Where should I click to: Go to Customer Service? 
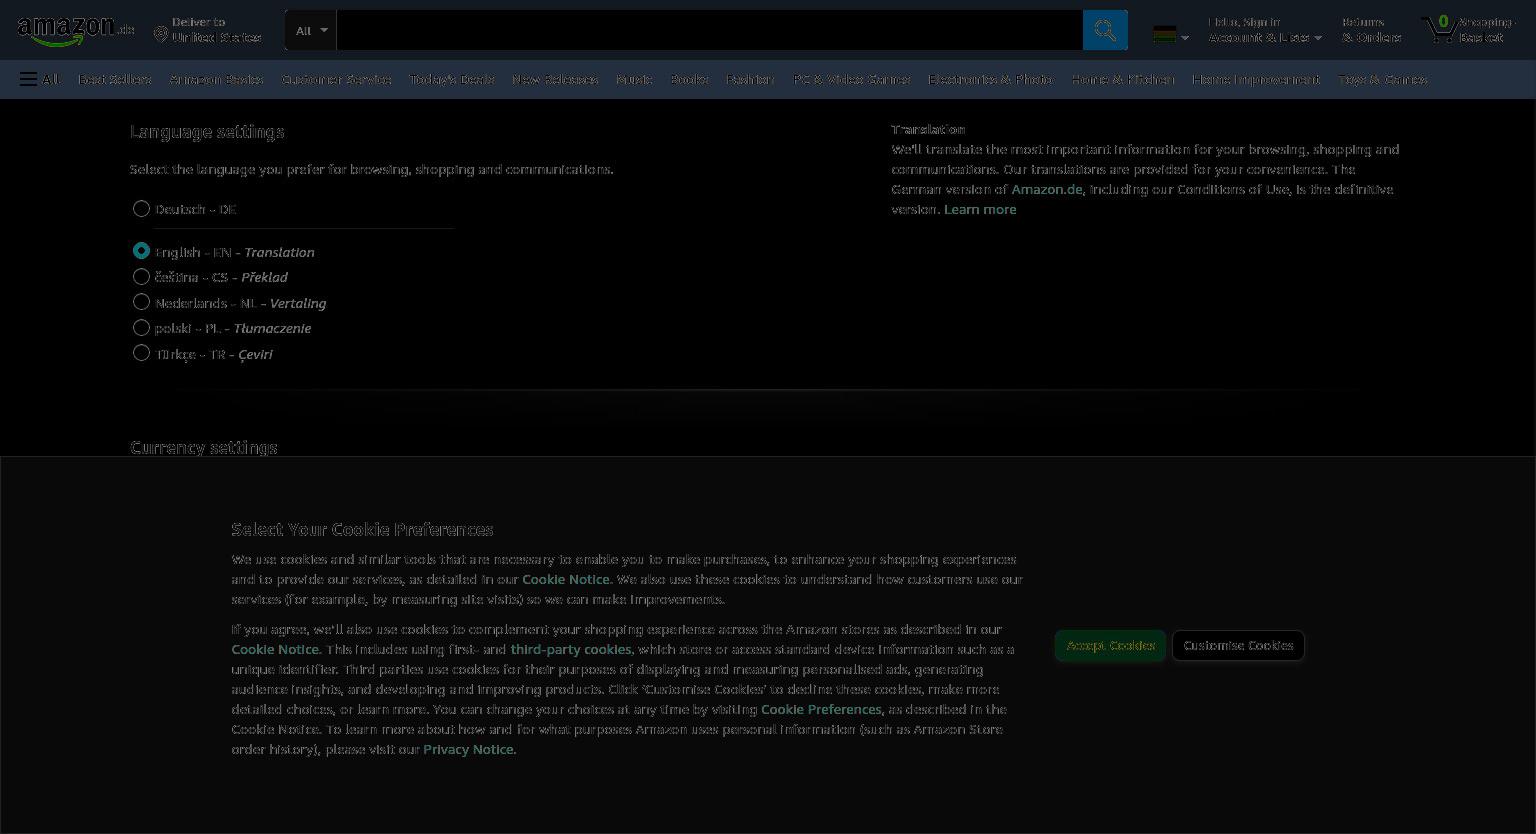tap(336, 79)
